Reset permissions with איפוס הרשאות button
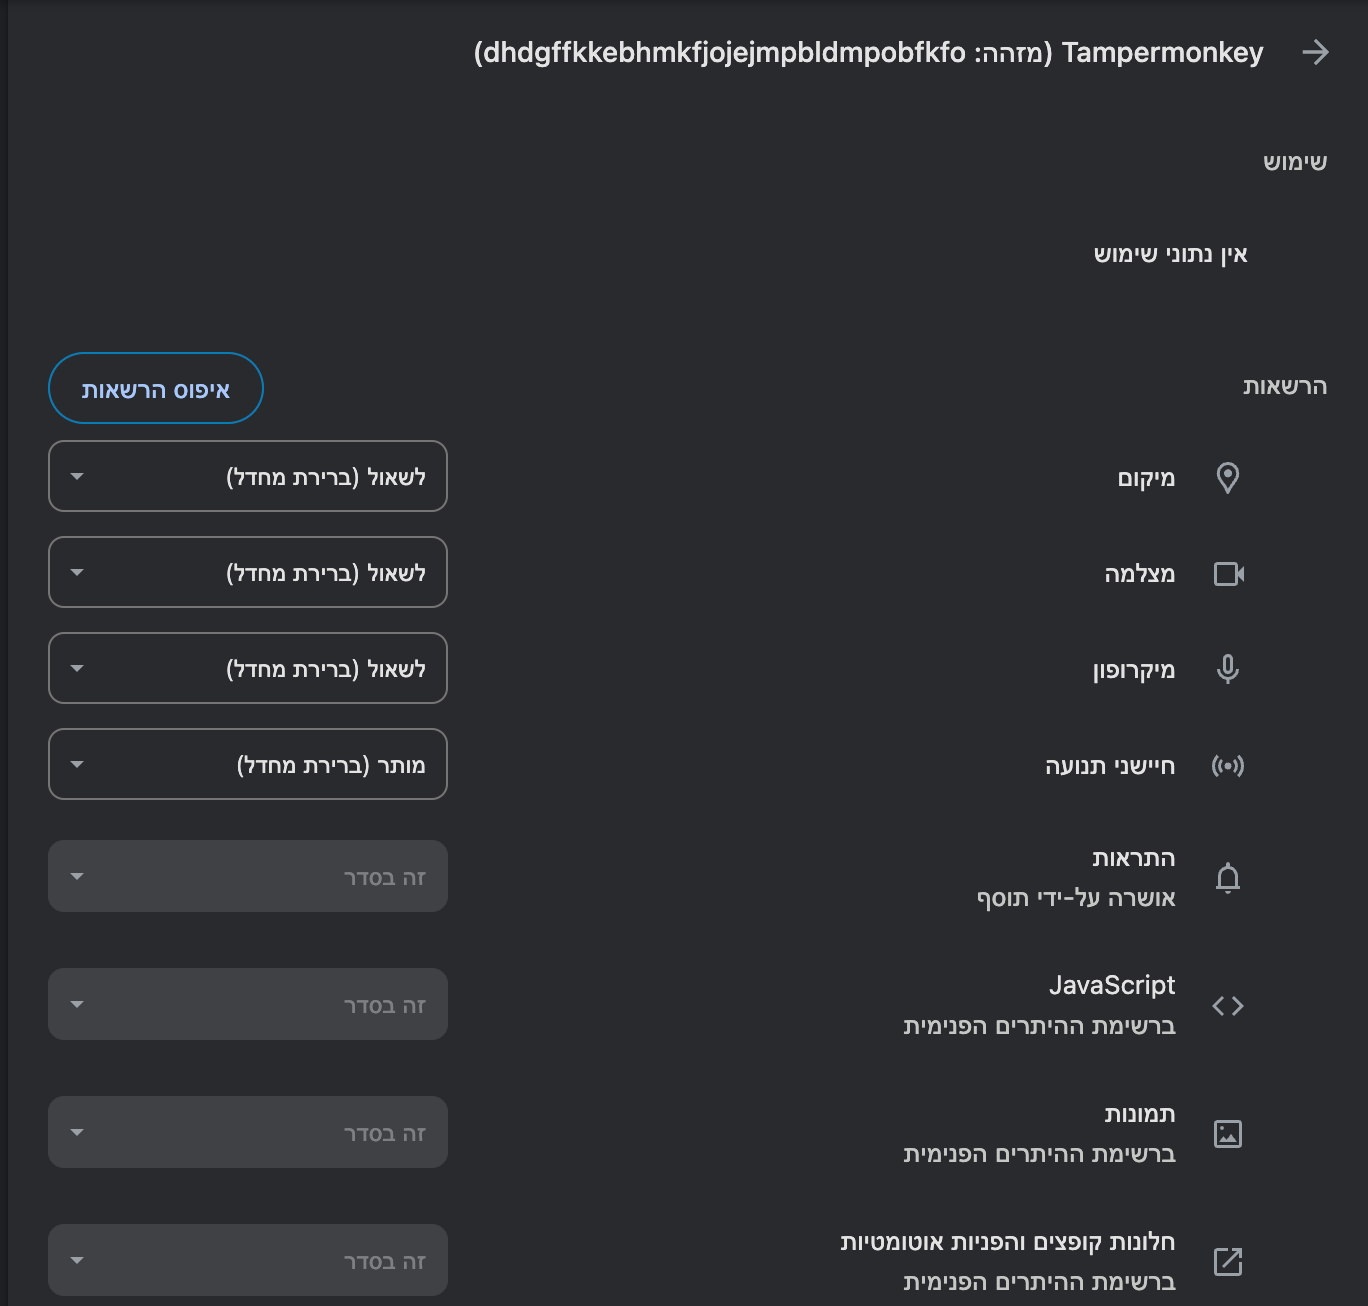 point(156,388)
